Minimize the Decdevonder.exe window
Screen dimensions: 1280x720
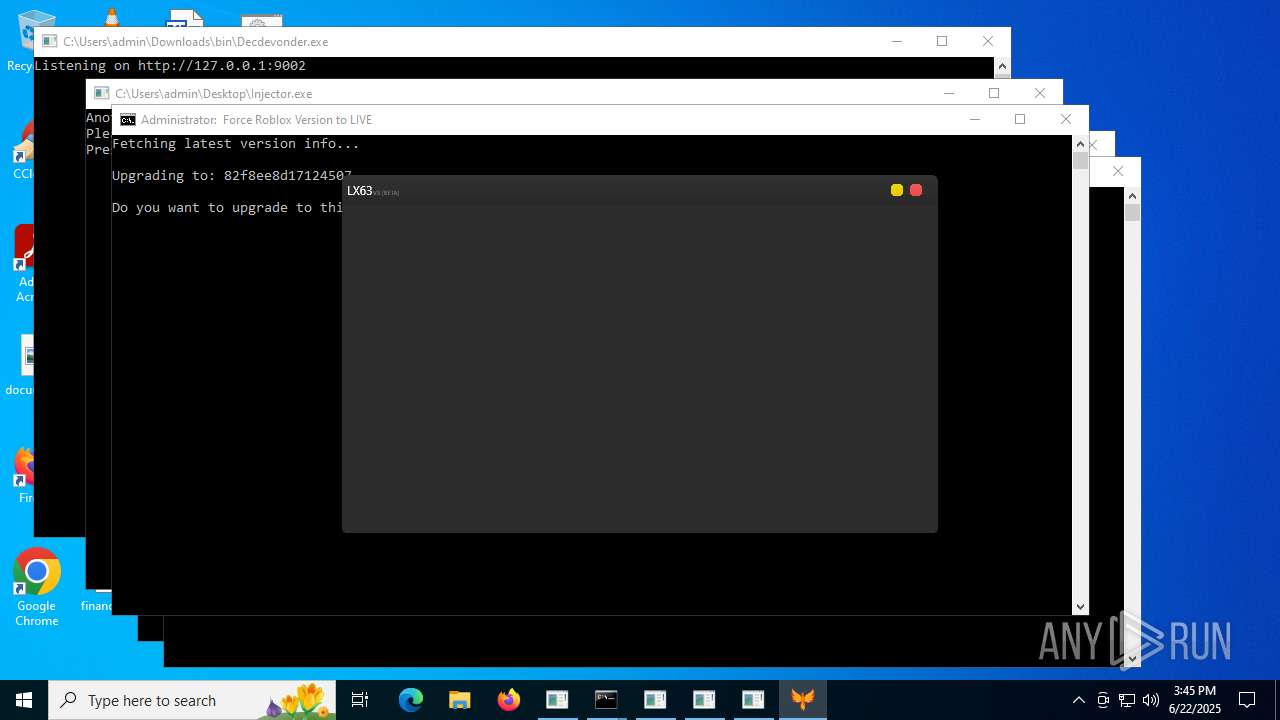point(897,41)
